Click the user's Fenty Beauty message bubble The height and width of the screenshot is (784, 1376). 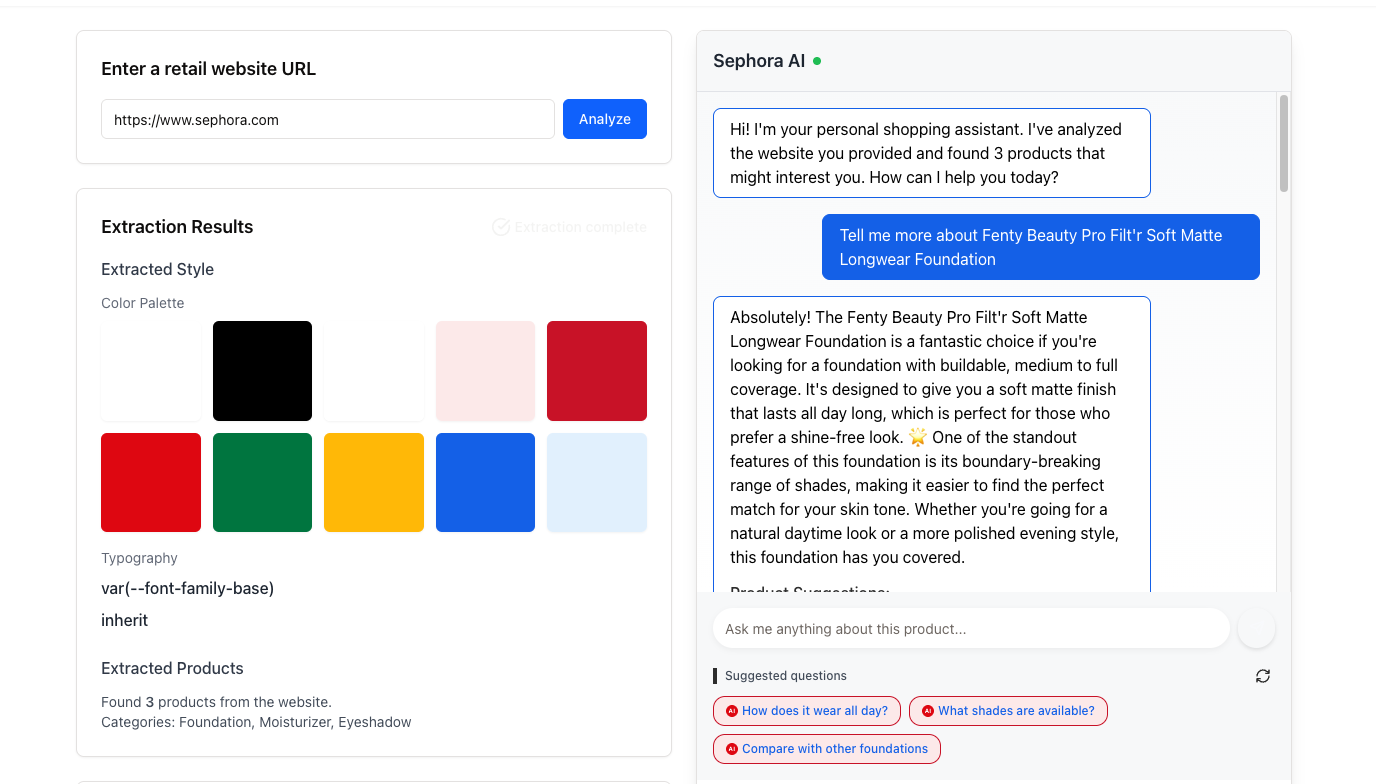1040,247
